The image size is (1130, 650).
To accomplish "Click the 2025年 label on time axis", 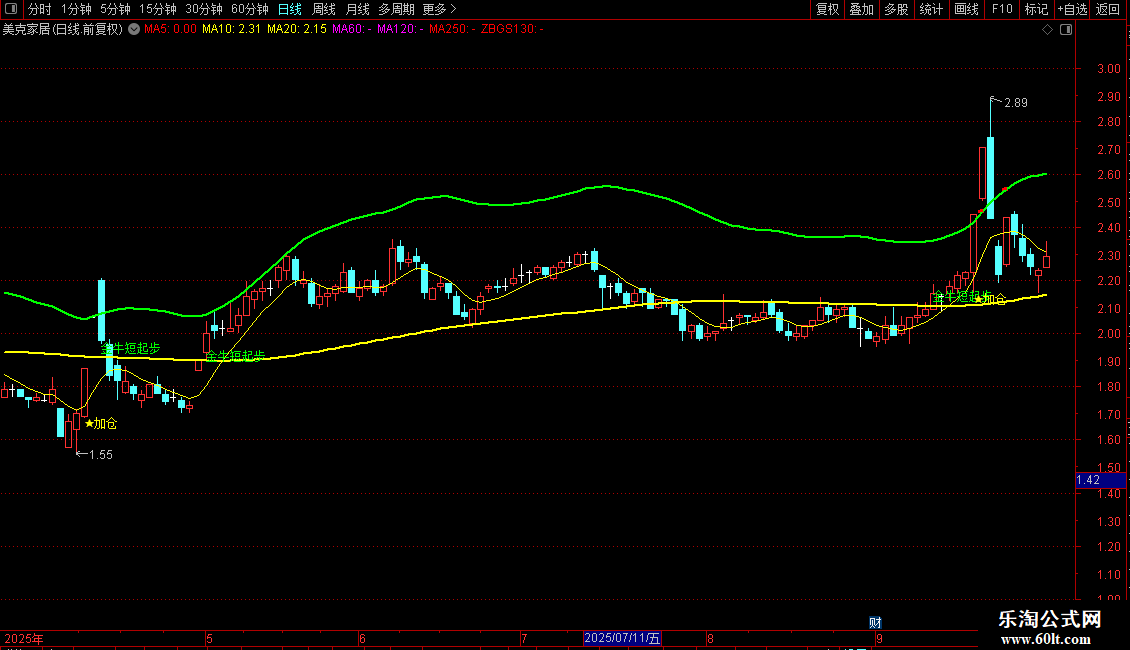I will 24,639.
